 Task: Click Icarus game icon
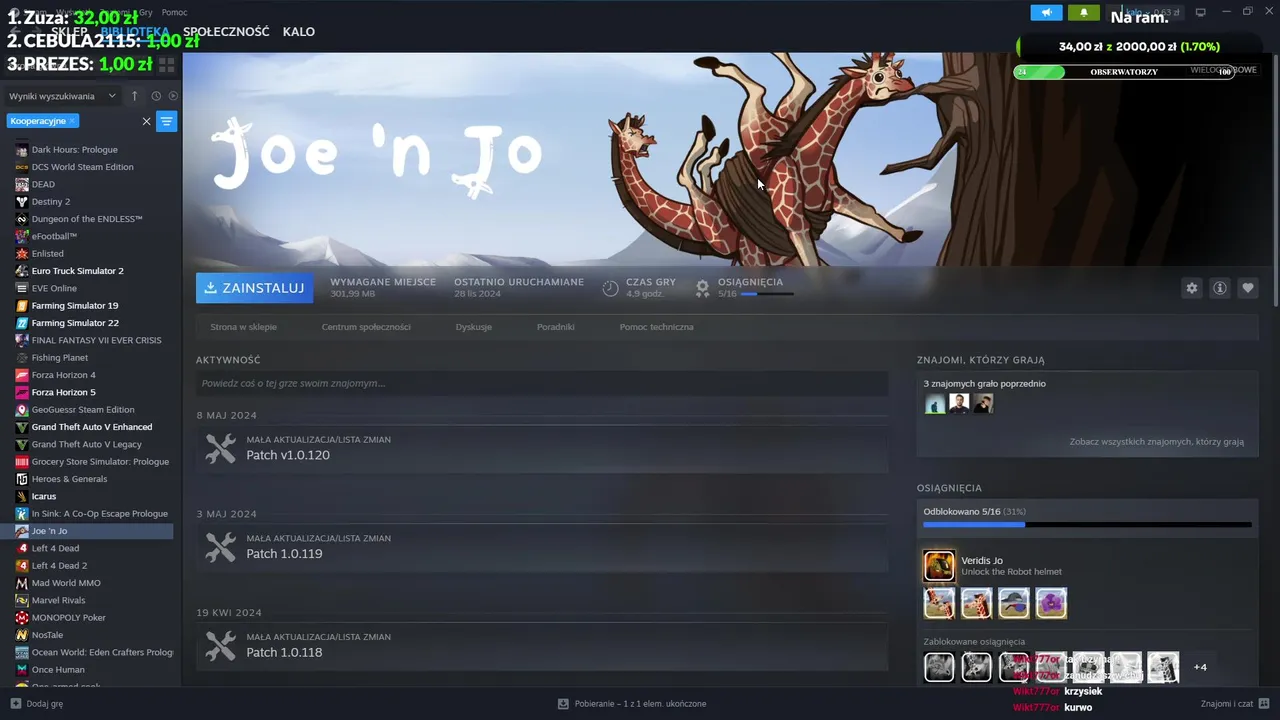pyautogui.click(x=22, y=496)
